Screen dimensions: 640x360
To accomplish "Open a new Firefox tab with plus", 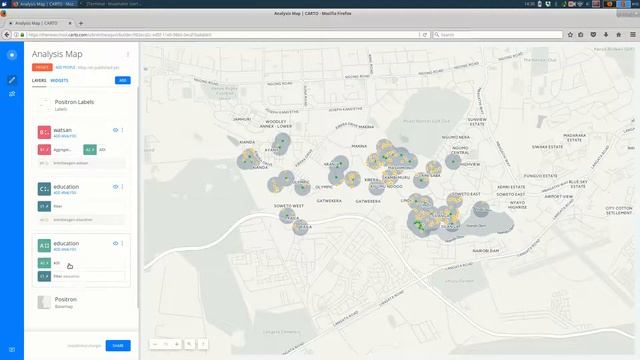I will [81, 23].
